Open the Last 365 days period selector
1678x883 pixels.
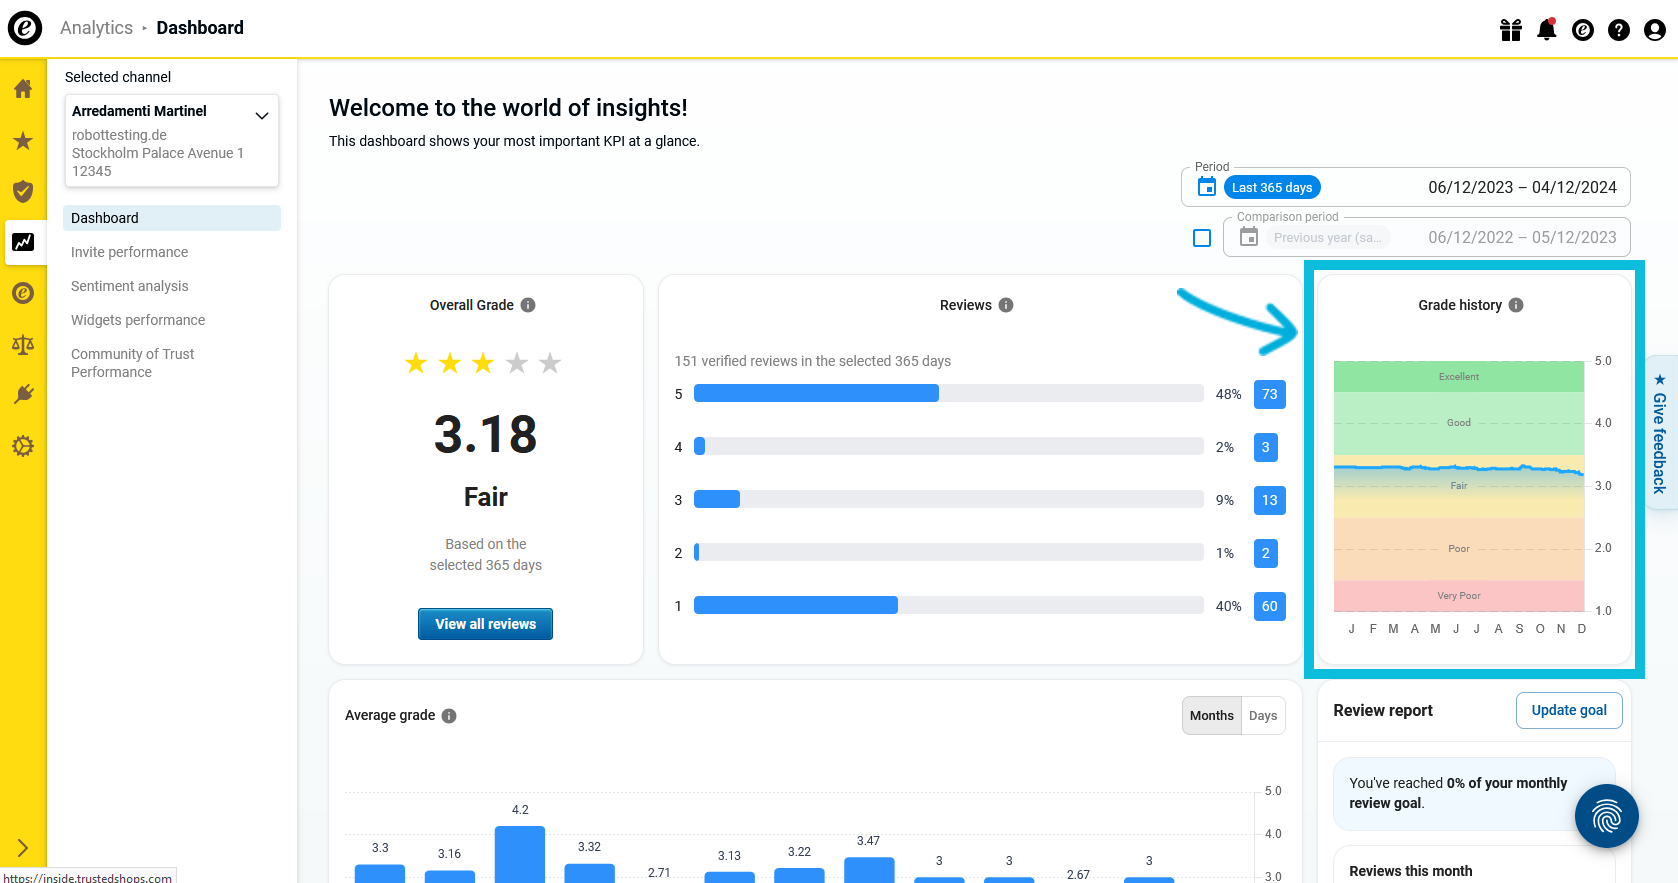pyautogui.click(x=1272, y=188)
